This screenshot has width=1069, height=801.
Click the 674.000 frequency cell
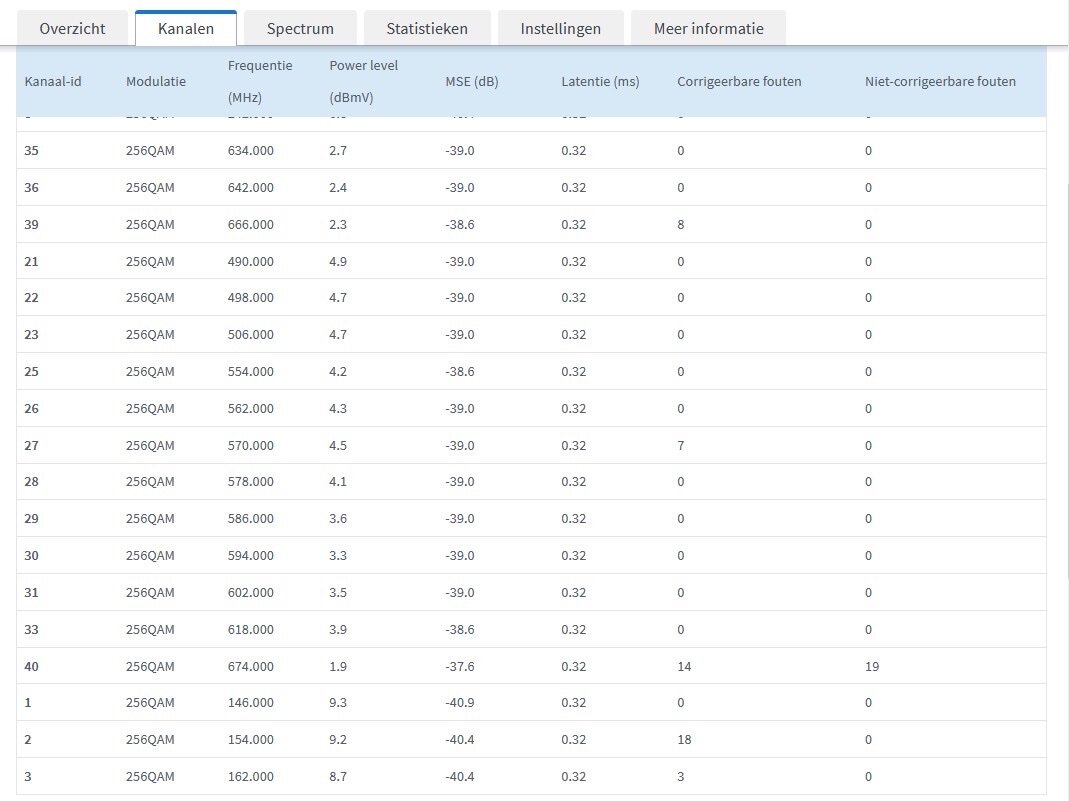pos(250,666)
